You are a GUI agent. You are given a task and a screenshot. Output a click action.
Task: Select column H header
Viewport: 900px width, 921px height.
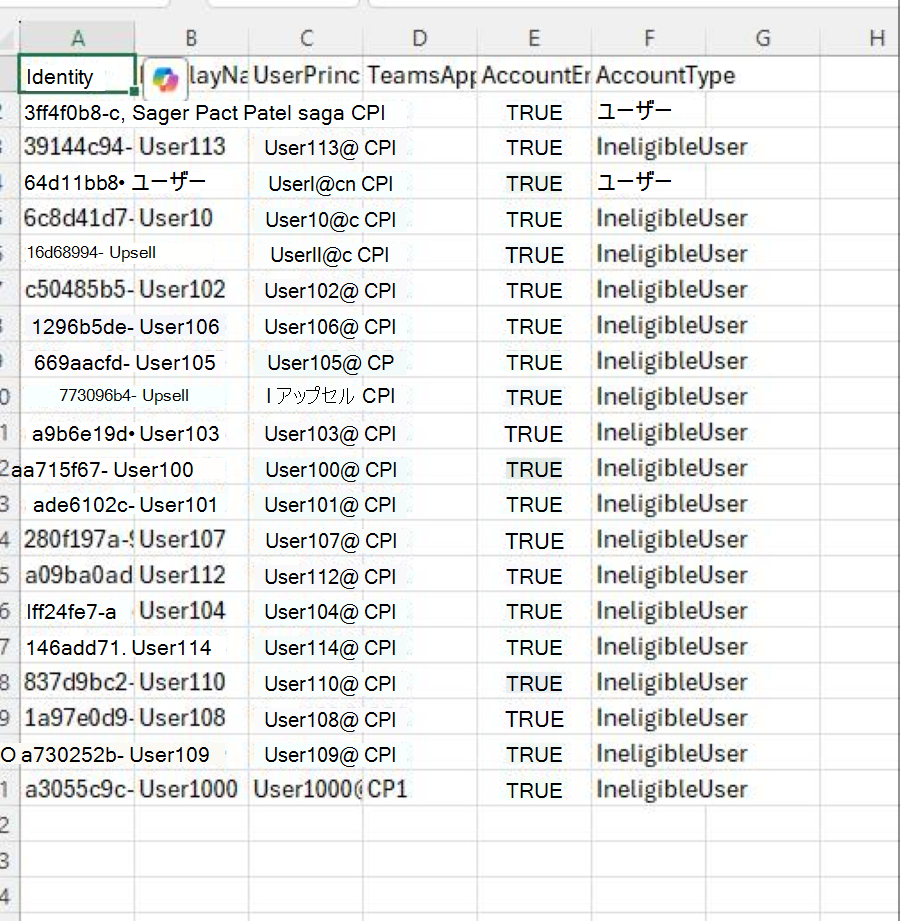877,38
